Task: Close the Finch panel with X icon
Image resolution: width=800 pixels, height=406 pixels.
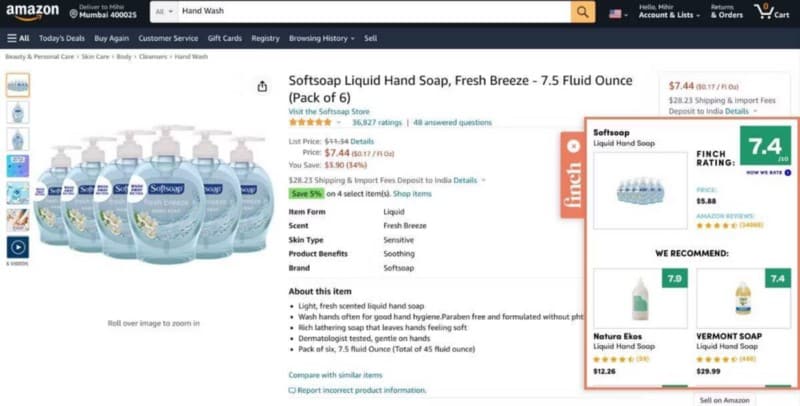Action: pyautogui.click(x=573, y=146)
